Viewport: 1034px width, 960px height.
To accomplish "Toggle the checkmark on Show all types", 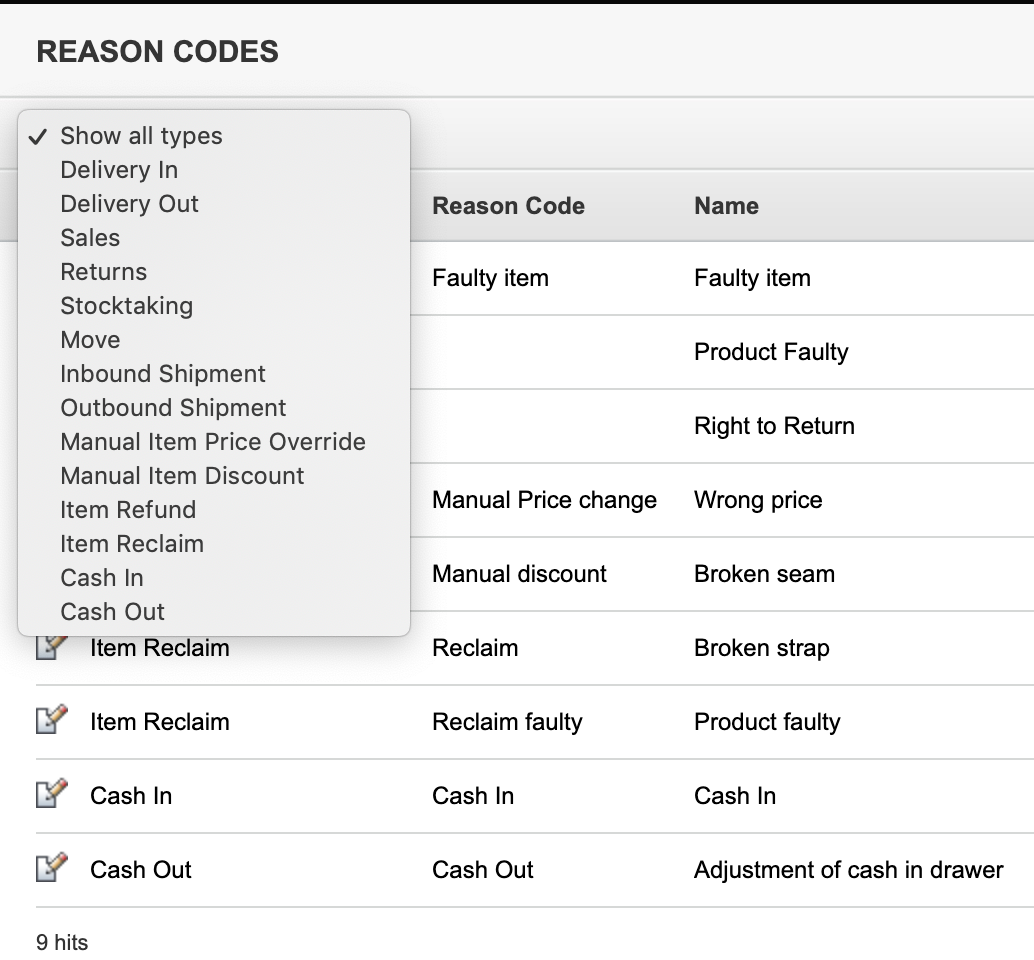I will coord(141,136).
